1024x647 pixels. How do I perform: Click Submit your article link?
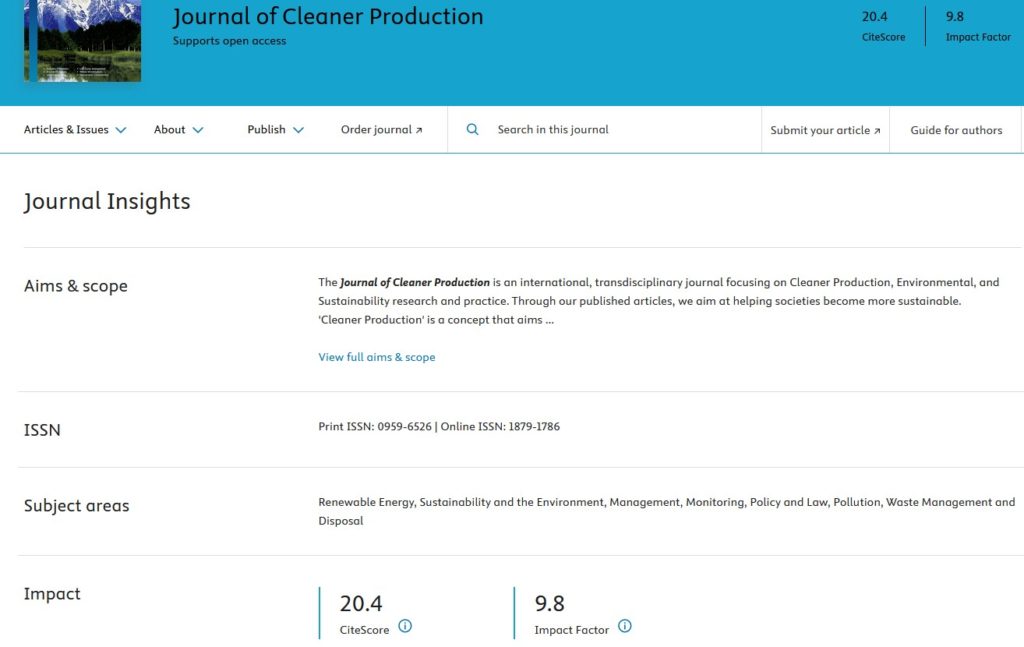coord(825,130)
